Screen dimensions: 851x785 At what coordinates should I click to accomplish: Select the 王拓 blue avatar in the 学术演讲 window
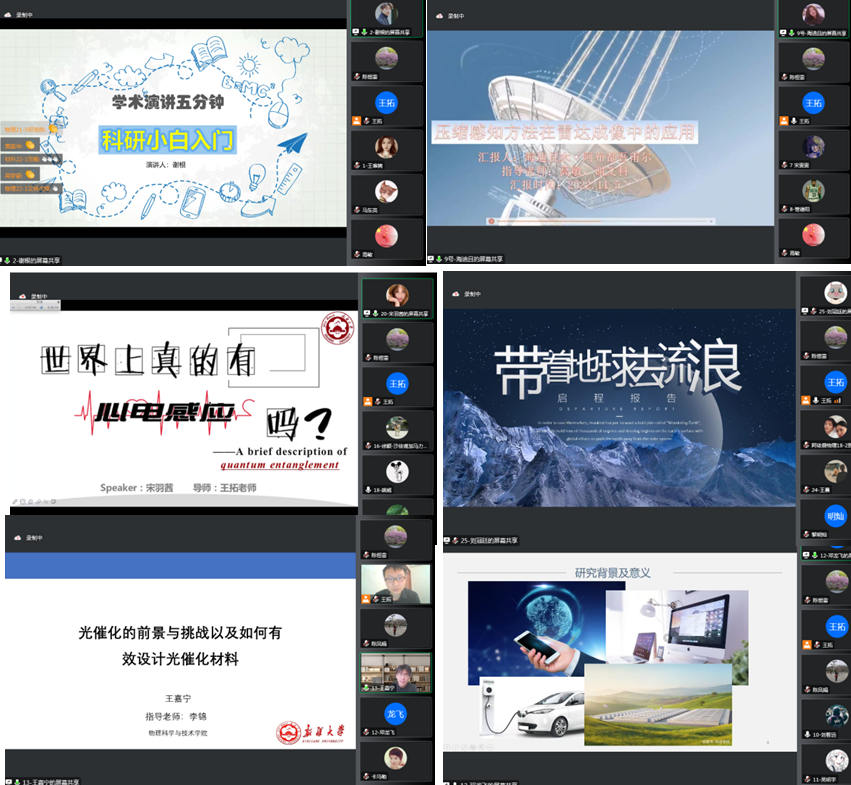pos(386,103)
